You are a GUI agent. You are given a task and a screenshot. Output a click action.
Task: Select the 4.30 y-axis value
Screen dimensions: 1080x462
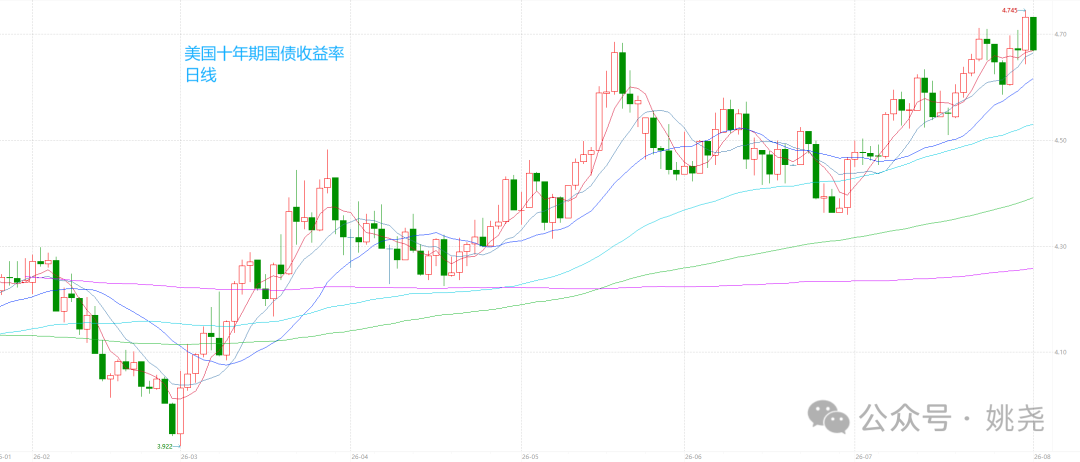pos(1059,246)
